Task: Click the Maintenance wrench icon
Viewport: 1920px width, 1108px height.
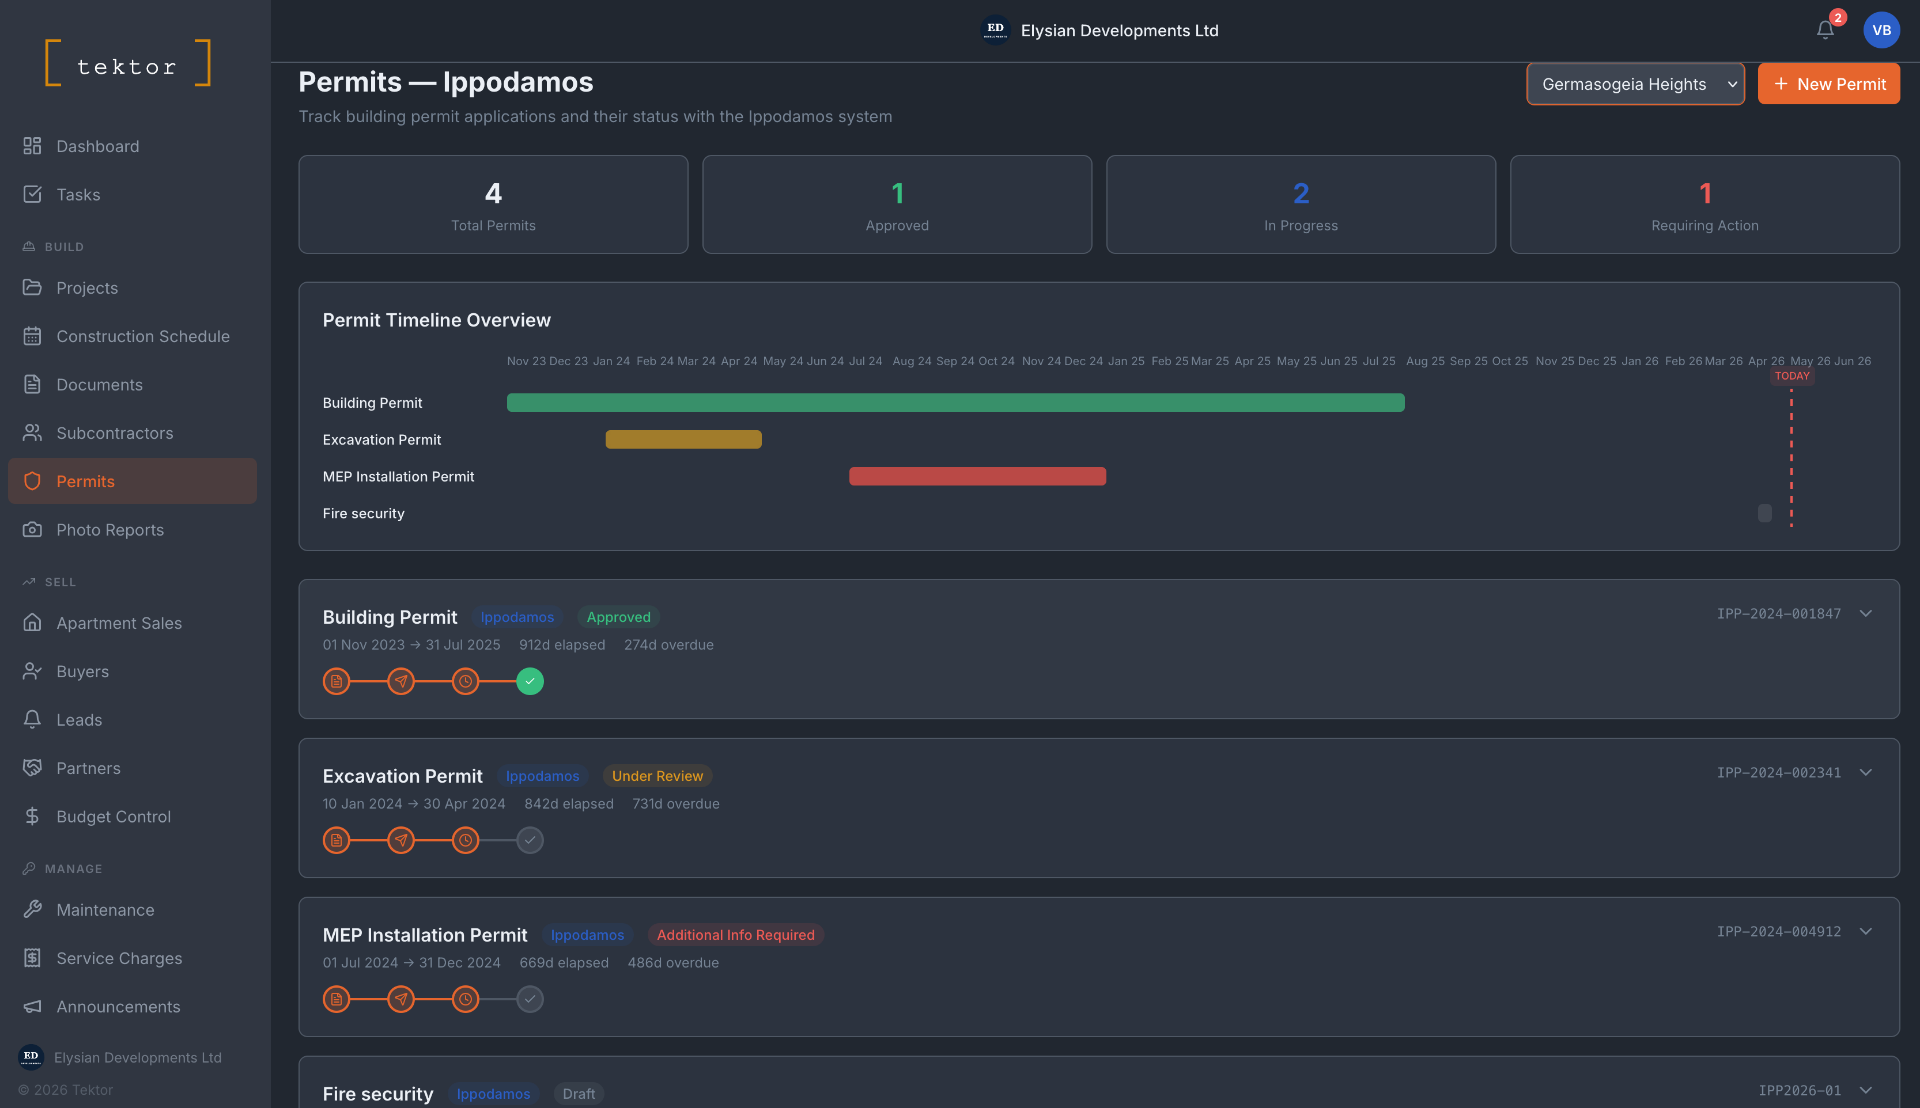Action: coord(32,909)
